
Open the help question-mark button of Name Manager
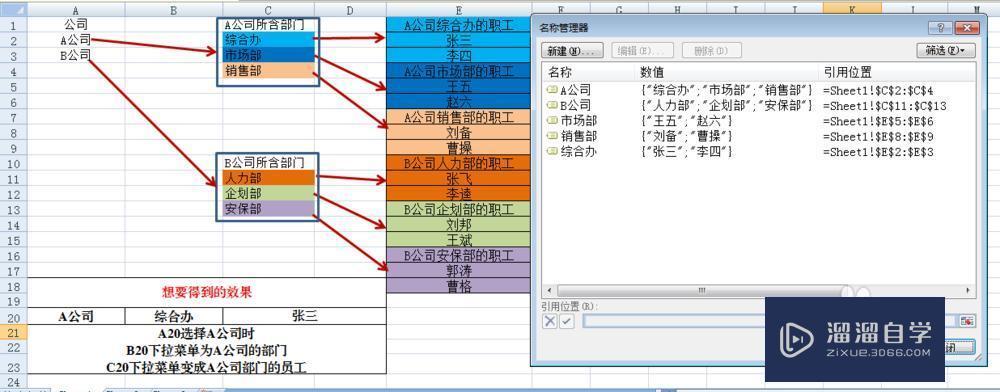coord(941,28)
